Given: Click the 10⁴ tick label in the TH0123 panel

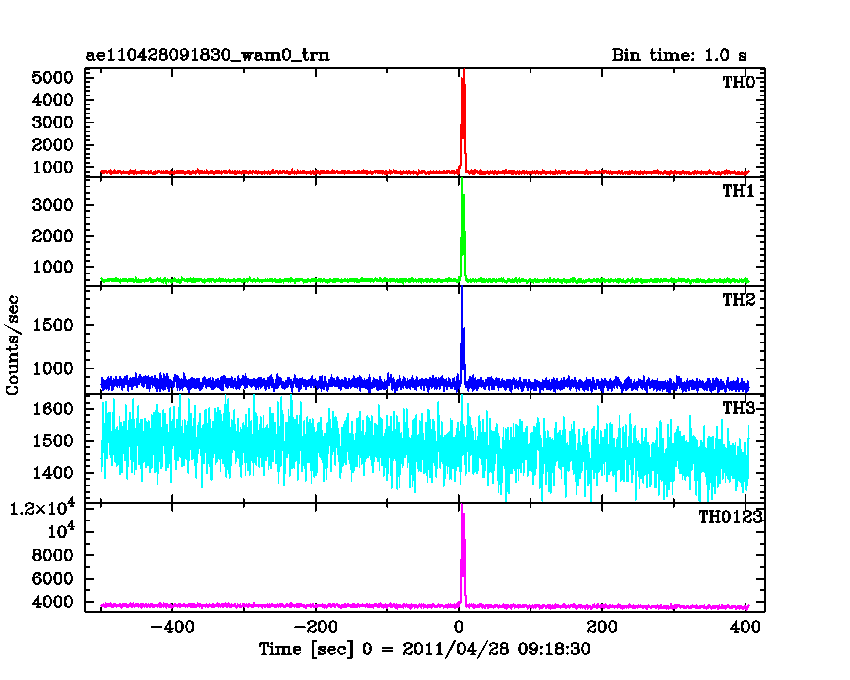Looking at the screenshot, I should pyautogui.click(x=61, y=530).
